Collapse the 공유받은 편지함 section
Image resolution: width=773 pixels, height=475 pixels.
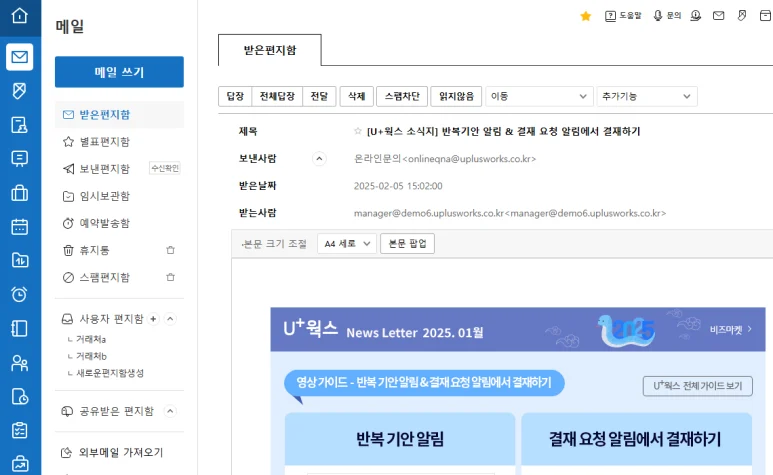[x=170, y=411]
